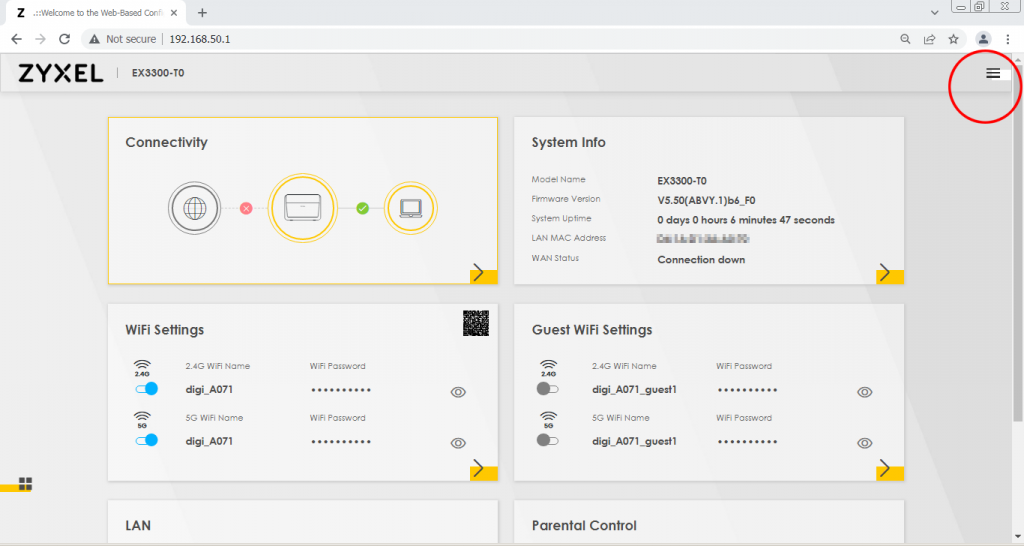Click the browser zoom magnifier icon
The width and height of the screenshot is (1024, 546).
[x=905, y=39]
